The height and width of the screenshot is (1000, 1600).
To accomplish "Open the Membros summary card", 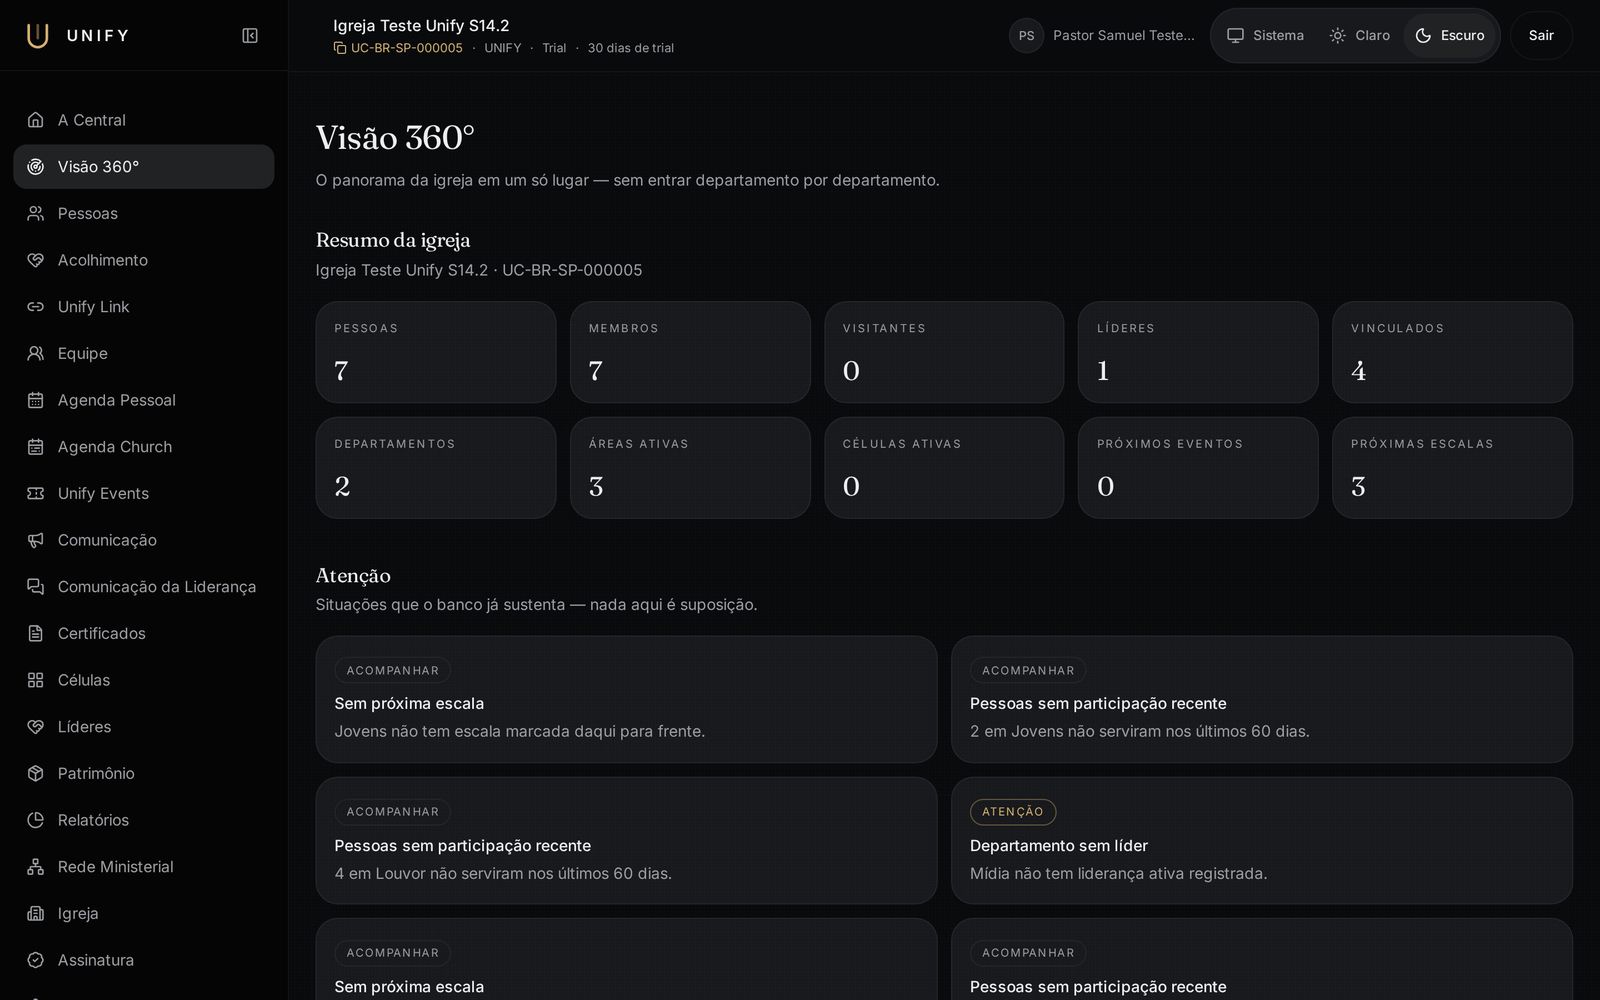I will coord(690,352).
